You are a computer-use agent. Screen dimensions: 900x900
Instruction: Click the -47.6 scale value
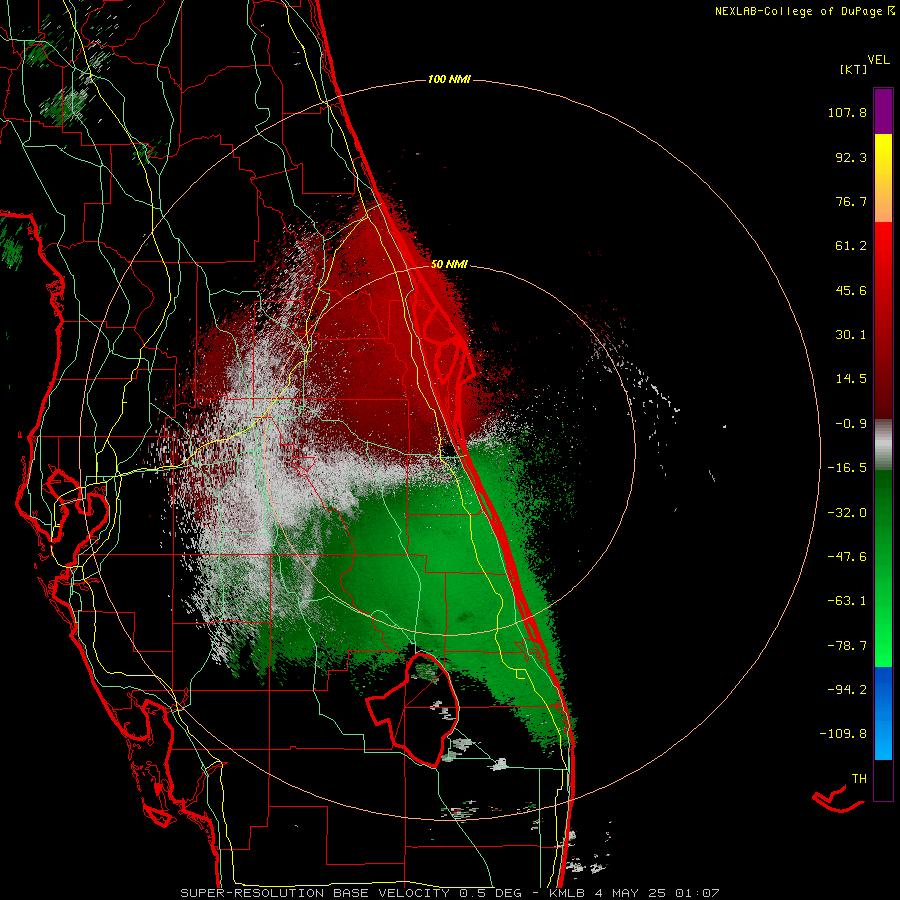[x=847, y=557]
